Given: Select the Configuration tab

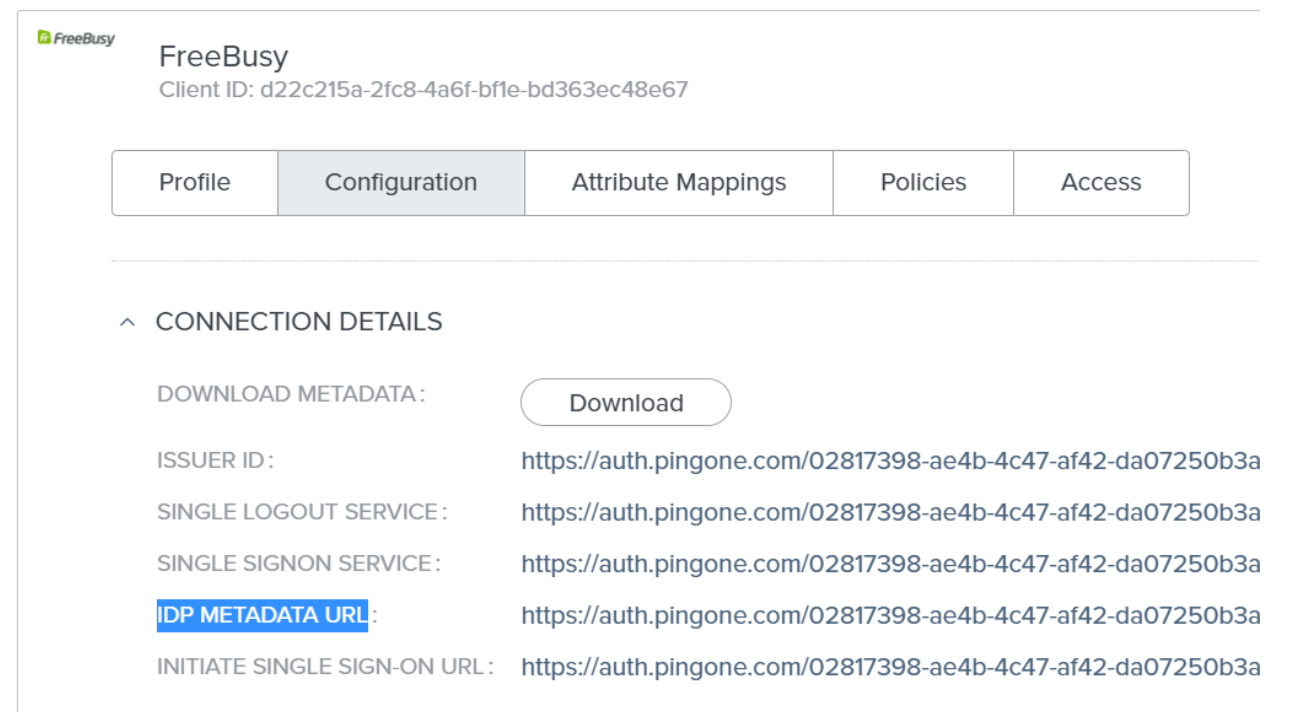Looking at the screenshot, I should [401, 183].
